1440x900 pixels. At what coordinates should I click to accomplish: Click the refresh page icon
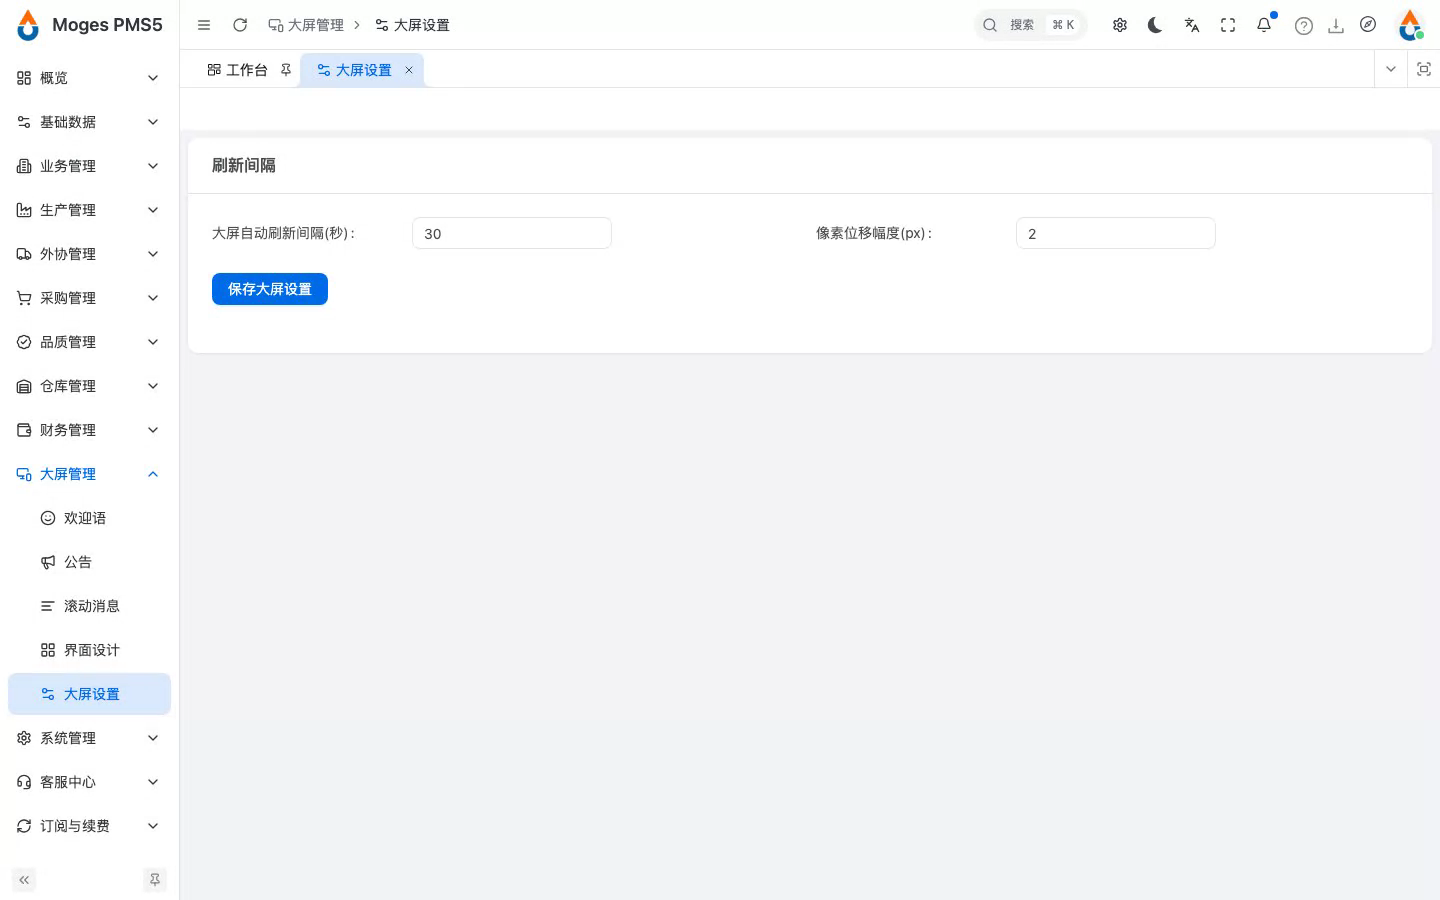240,25
